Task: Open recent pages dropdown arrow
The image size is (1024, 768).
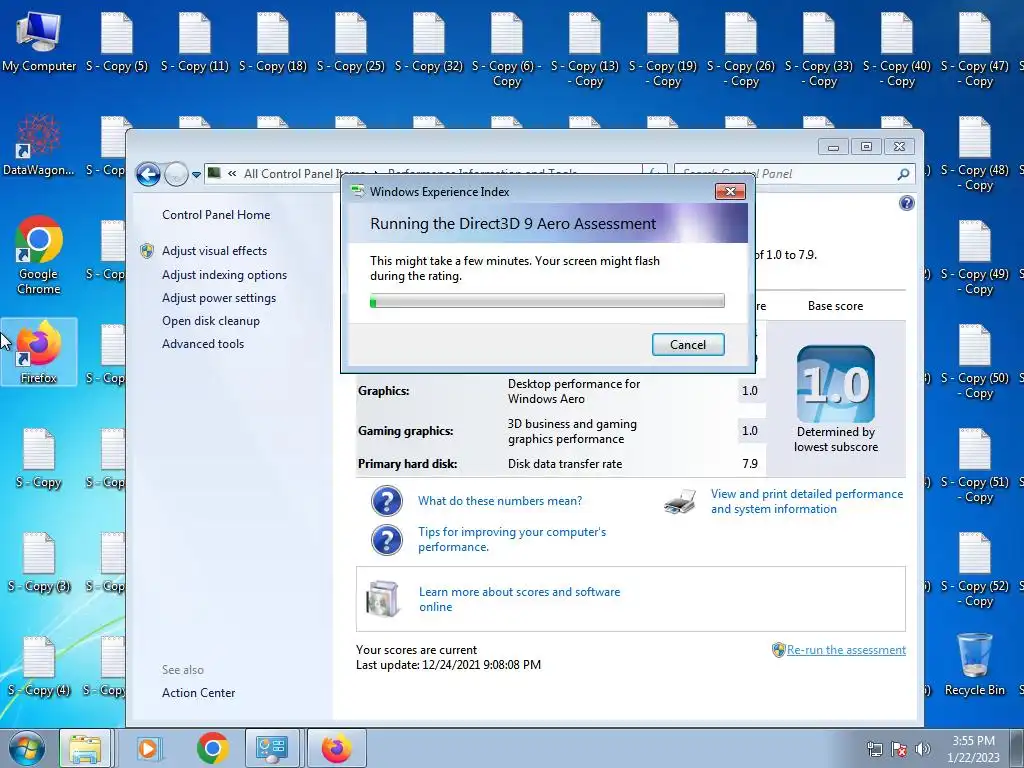Action: tap(196, 174)
